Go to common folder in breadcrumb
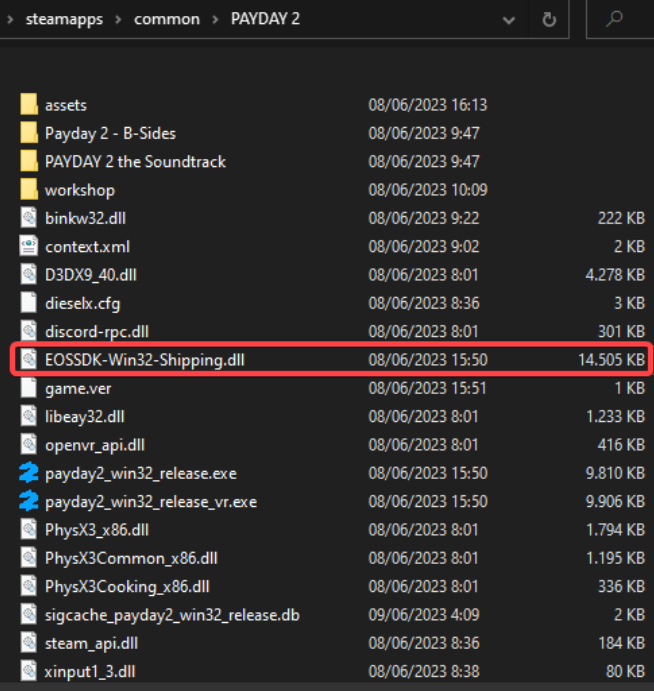Viewport: 654px width, 691px height. 167,19
